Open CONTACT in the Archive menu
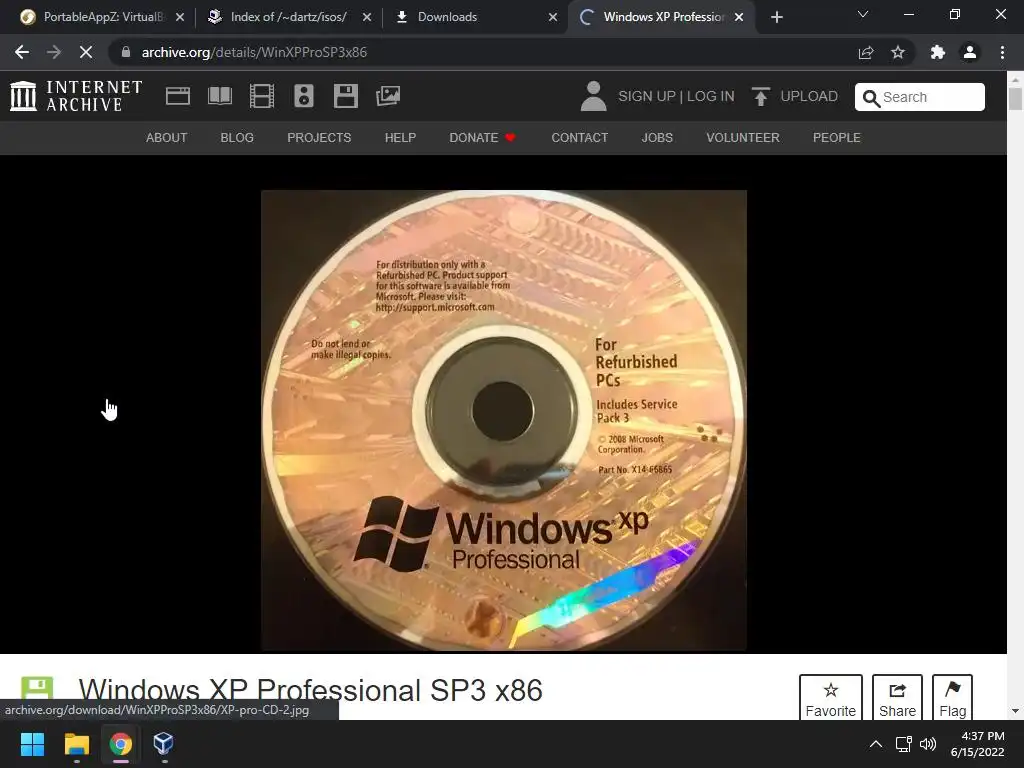Viewport: 1024px width, 768px height. pyautogui.click(x=579, y=138)
